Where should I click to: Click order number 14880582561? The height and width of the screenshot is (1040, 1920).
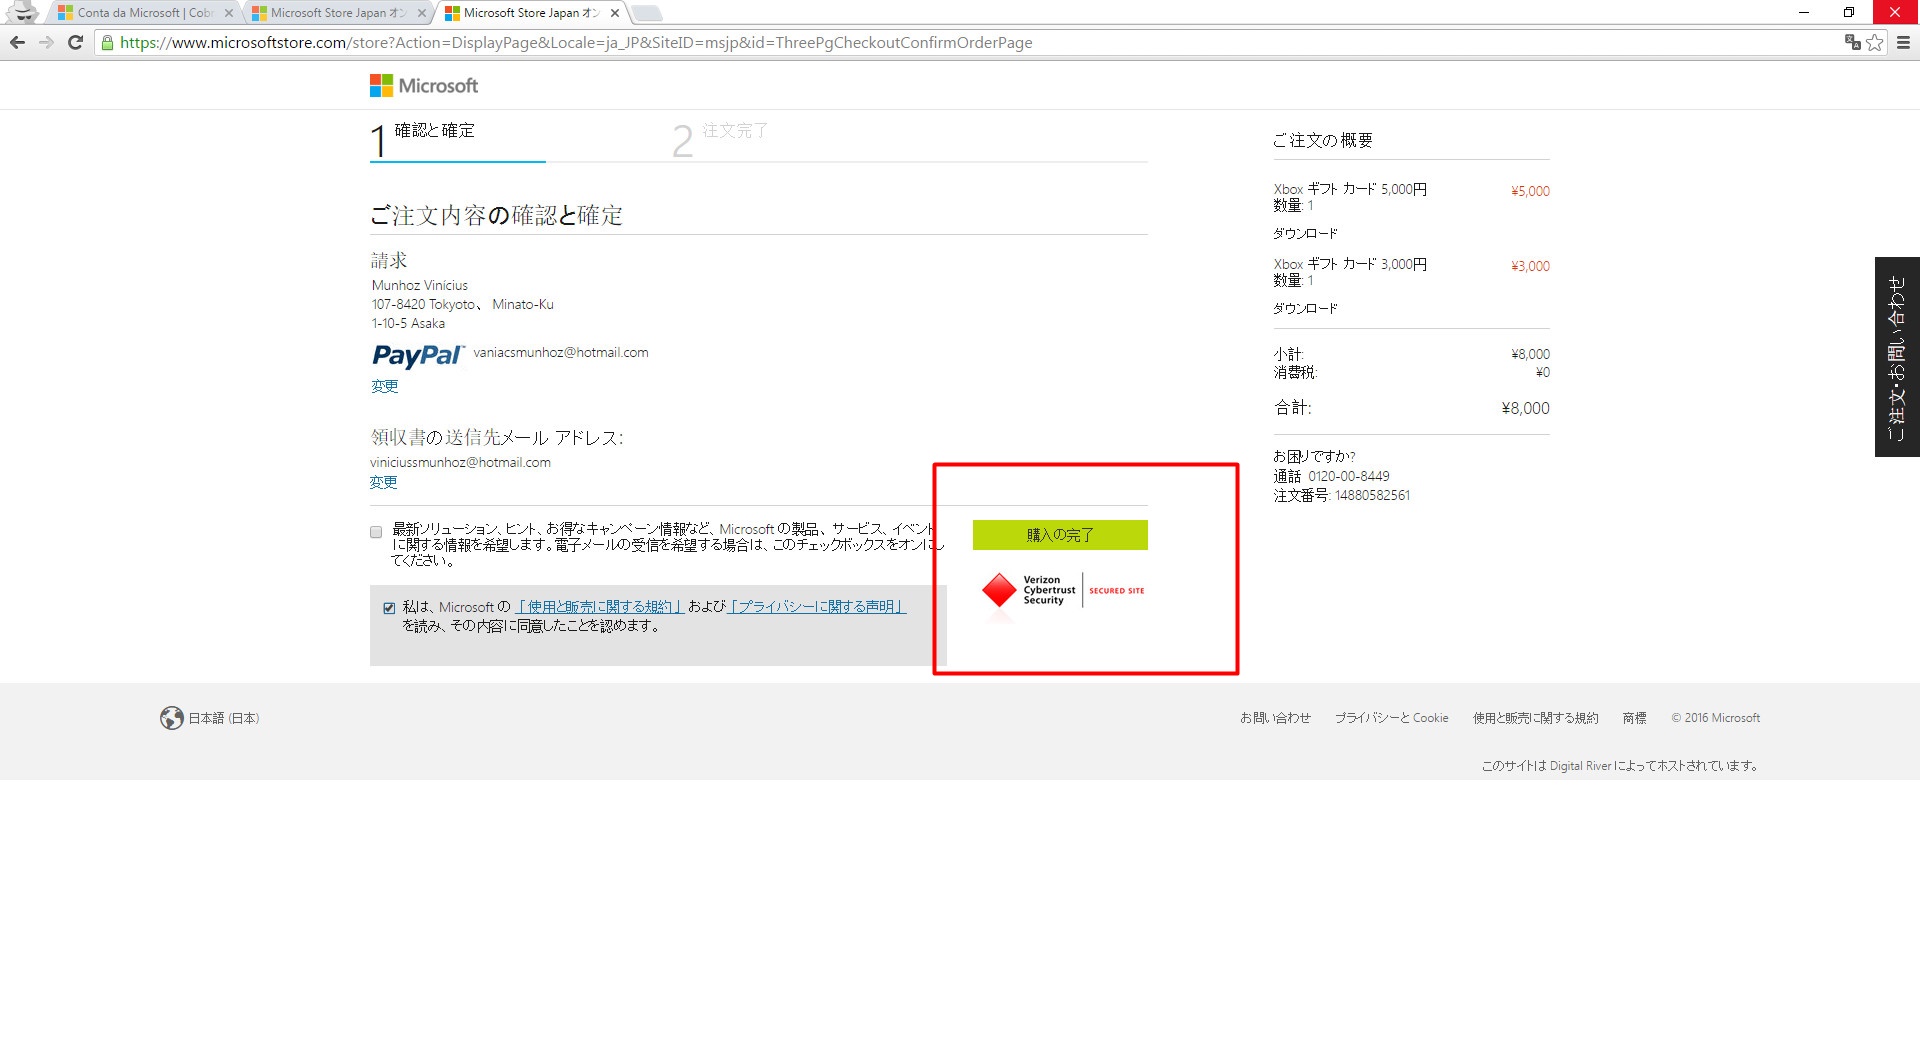click(x=1372, y=495)
